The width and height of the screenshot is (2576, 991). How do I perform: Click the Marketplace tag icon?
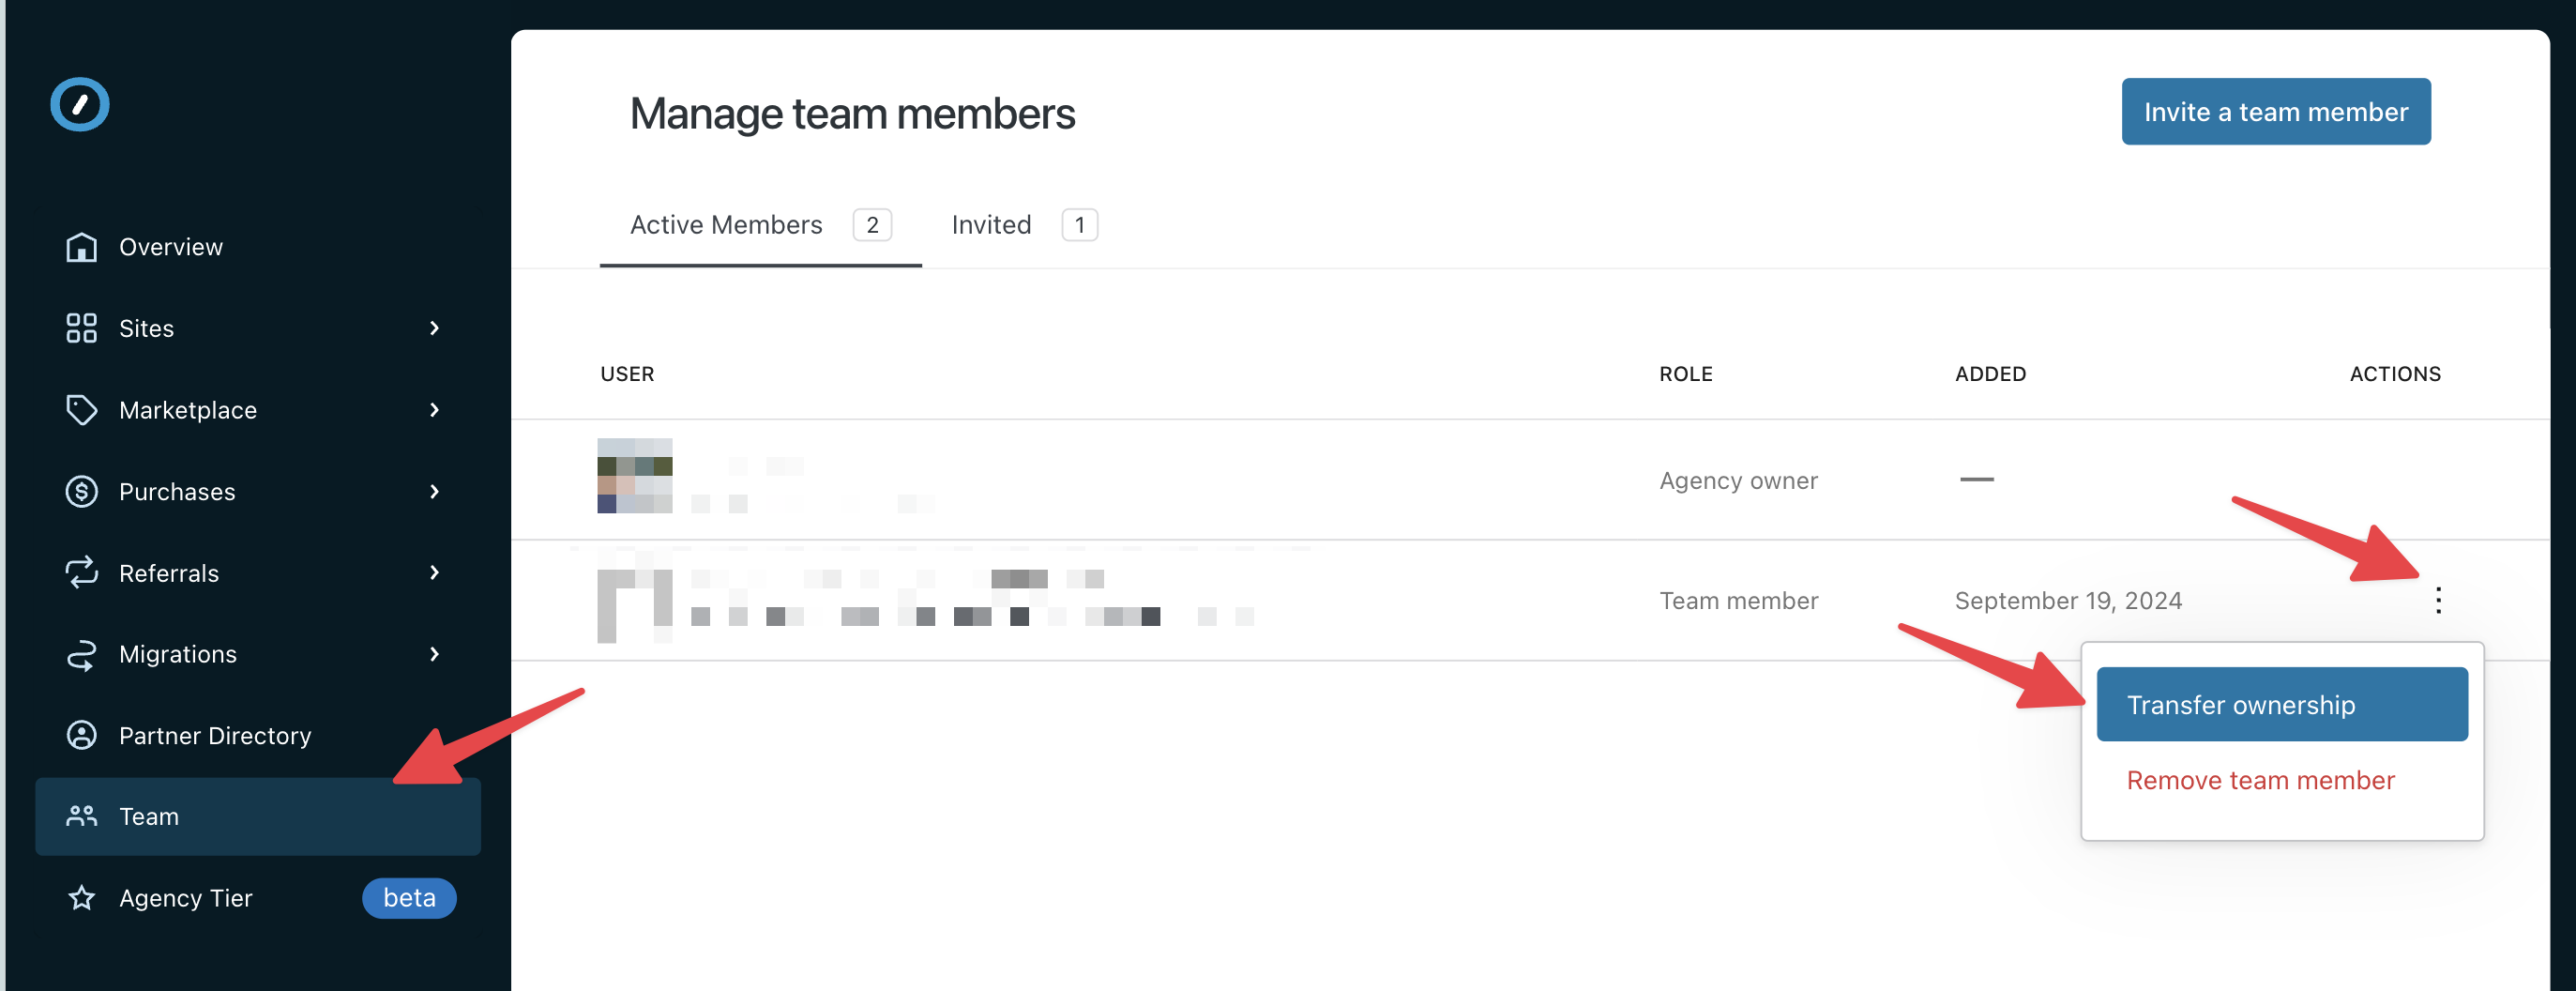tap(81, 410)
